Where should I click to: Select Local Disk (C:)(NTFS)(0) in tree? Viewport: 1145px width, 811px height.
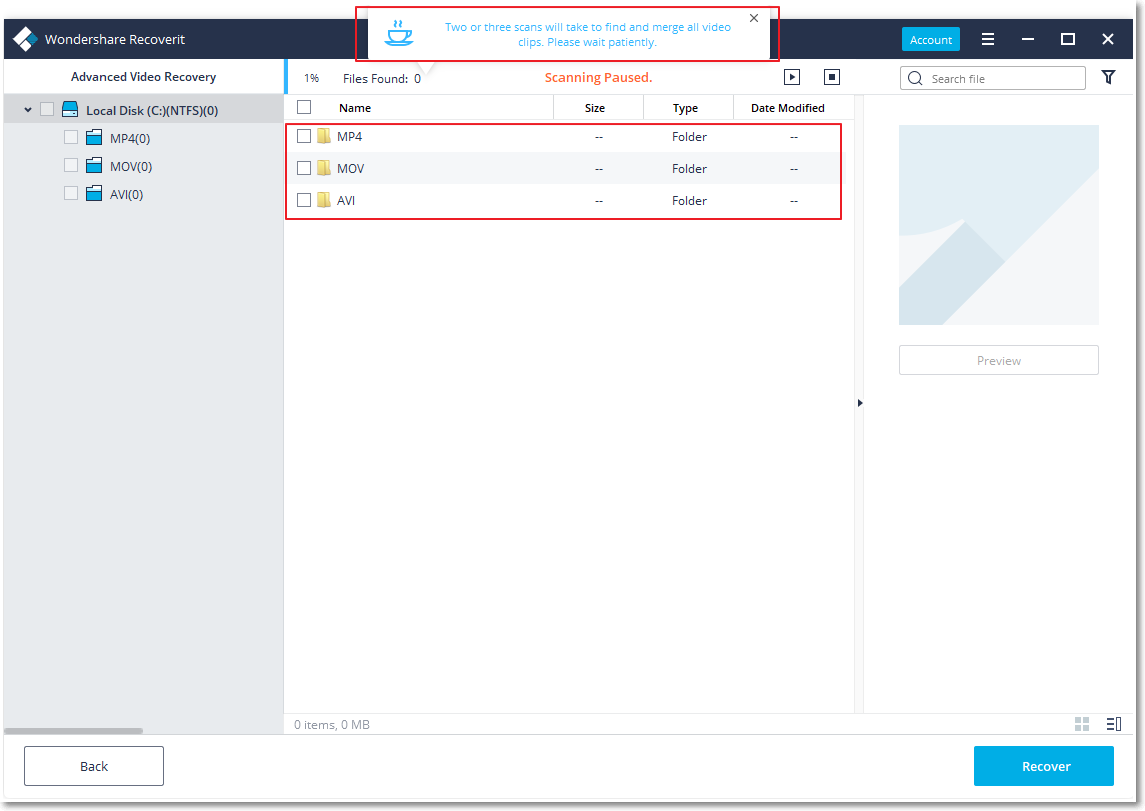[152, 110]
